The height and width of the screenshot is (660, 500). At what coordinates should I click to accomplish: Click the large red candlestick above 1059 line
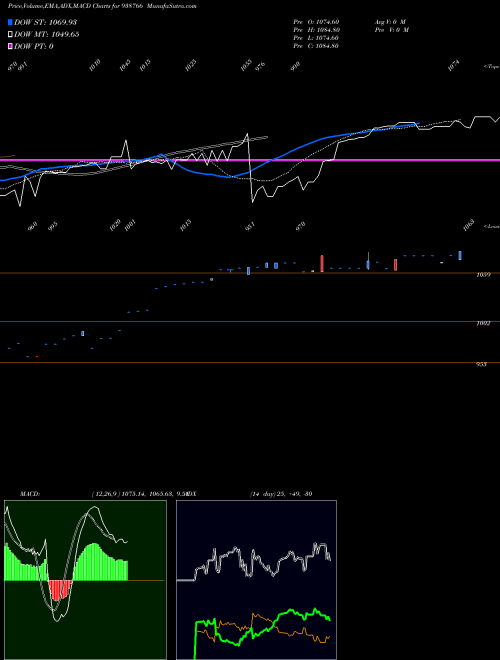click(x=322, y=263)
